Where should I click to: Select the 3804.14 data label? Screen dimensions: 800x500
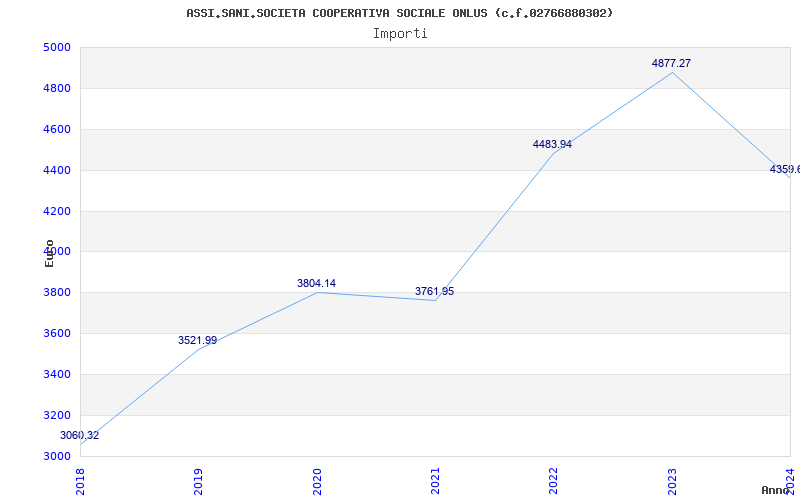click(316, 283)
